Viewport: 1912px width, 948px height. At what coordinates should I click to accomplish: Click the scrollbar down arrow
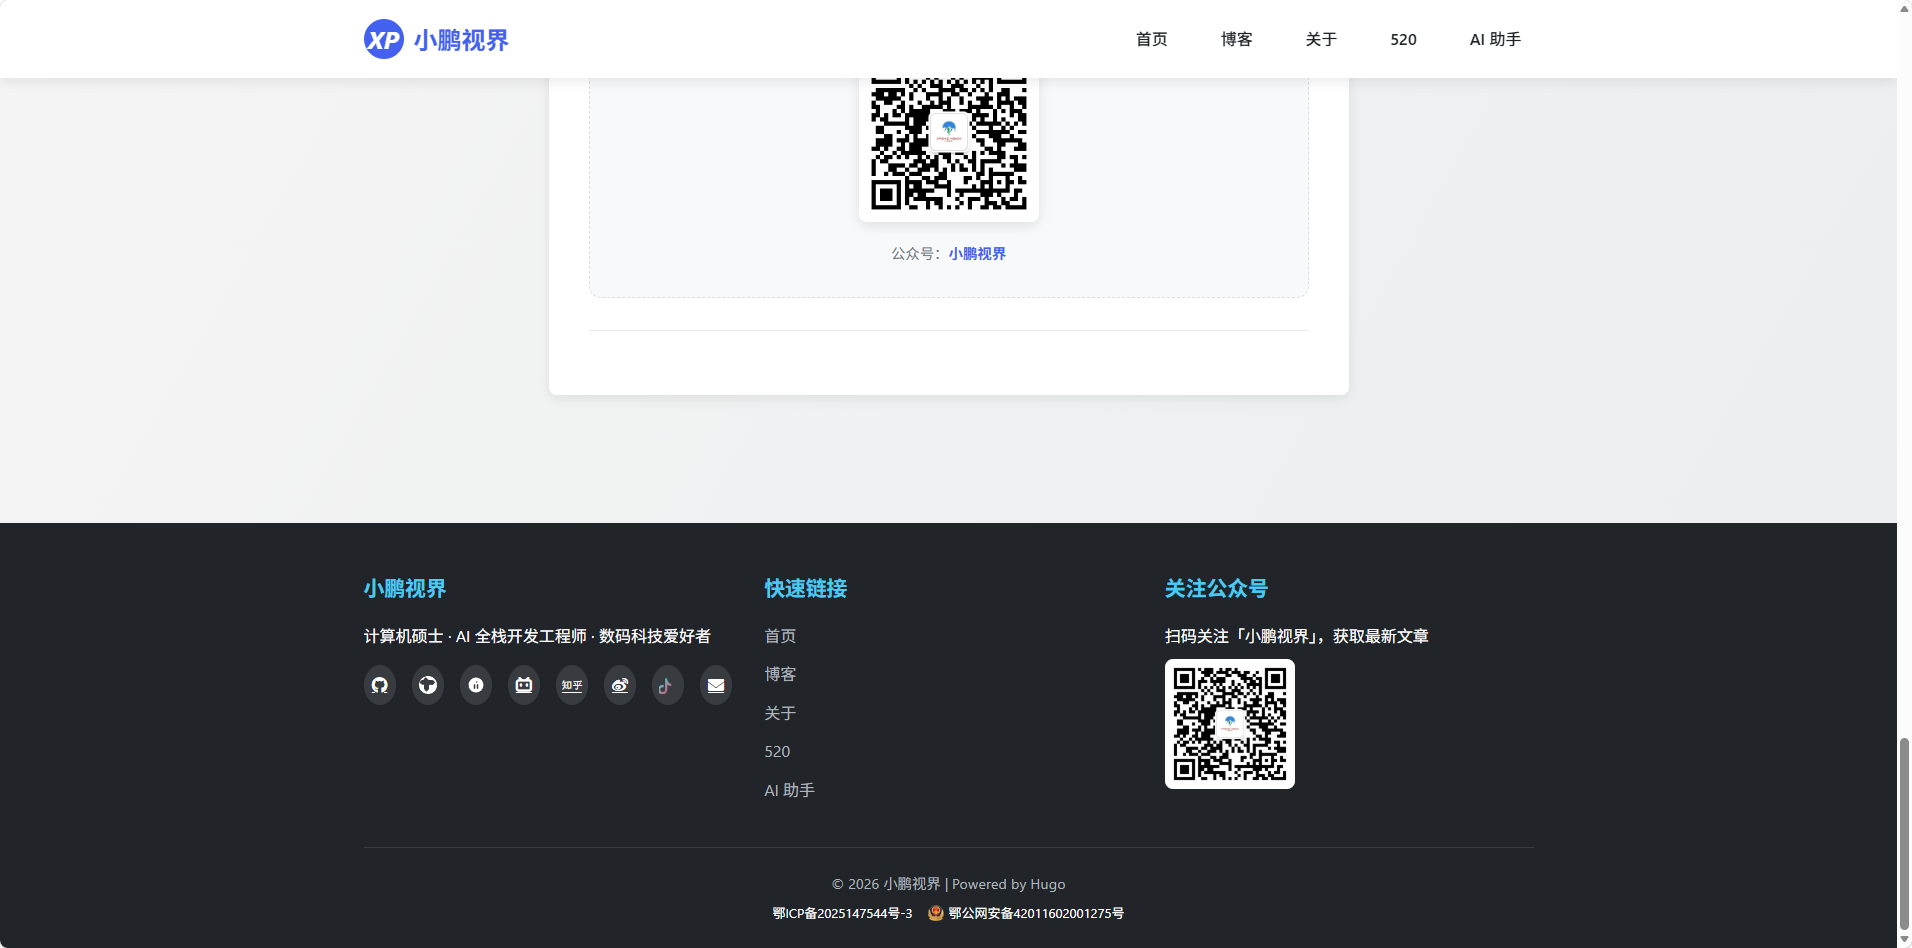tap(1904, 940)
